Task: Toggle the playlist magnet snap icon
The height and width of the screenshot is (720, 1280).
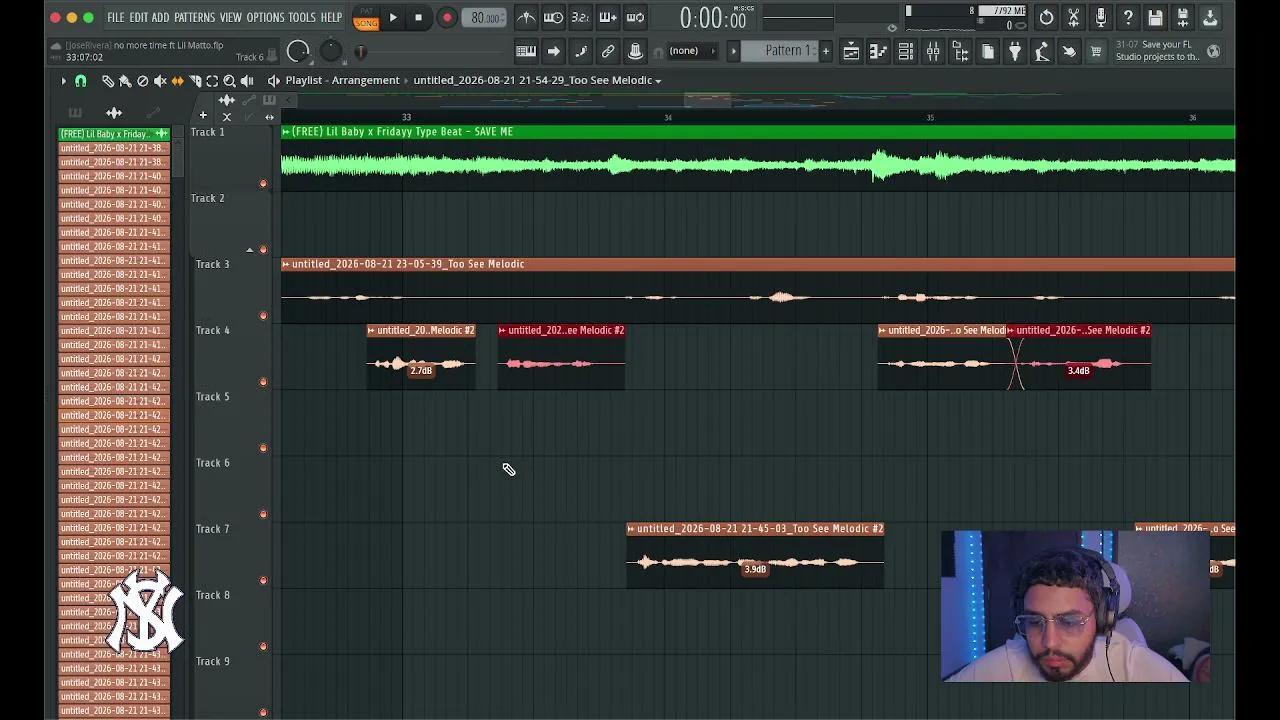Action: 81,81
